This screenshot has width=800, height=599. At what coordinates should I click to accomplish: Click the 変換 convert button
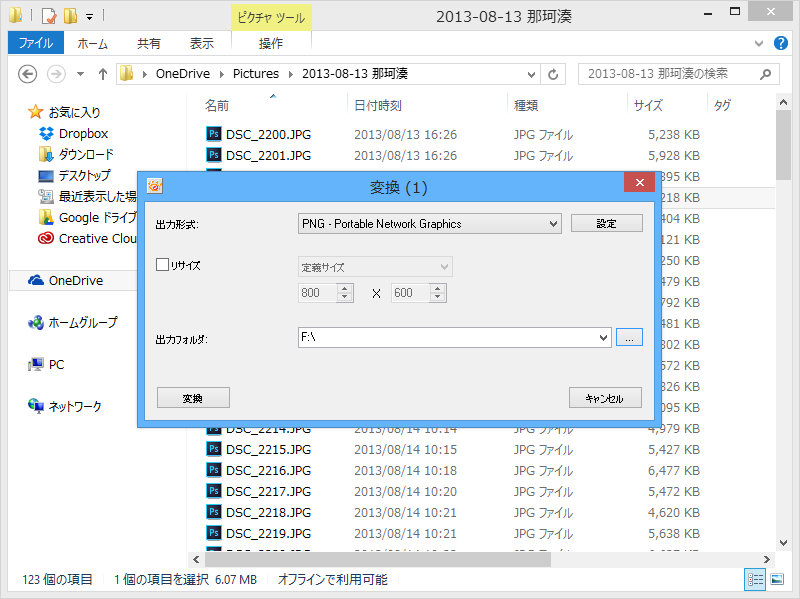[193, 398]
